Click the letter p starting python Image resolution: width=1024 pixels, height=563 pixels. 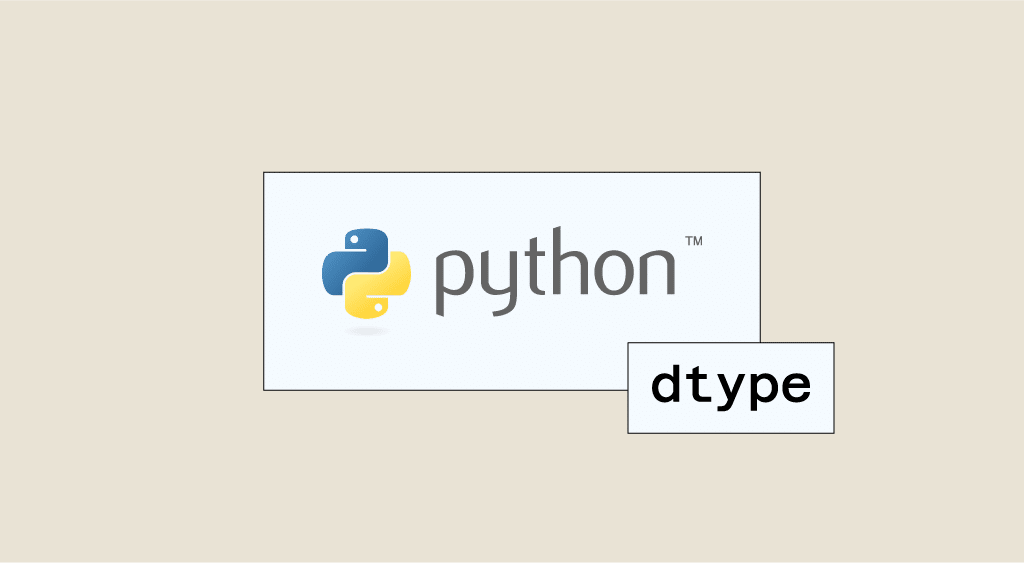pyautogui.click(x=456, y=282)
